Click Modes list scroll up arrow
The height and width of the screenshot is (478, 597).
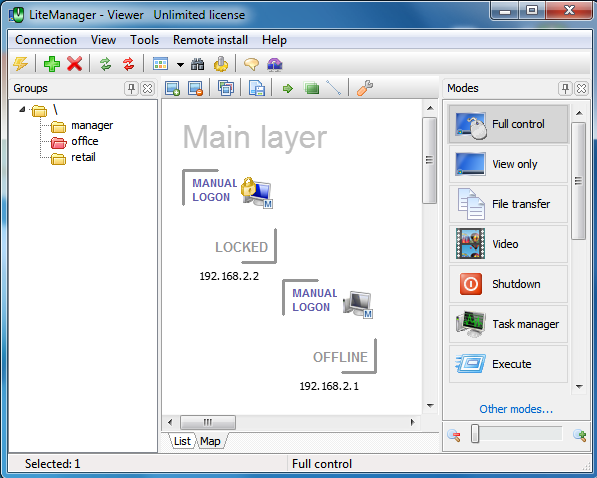click(x=579, y=113)
